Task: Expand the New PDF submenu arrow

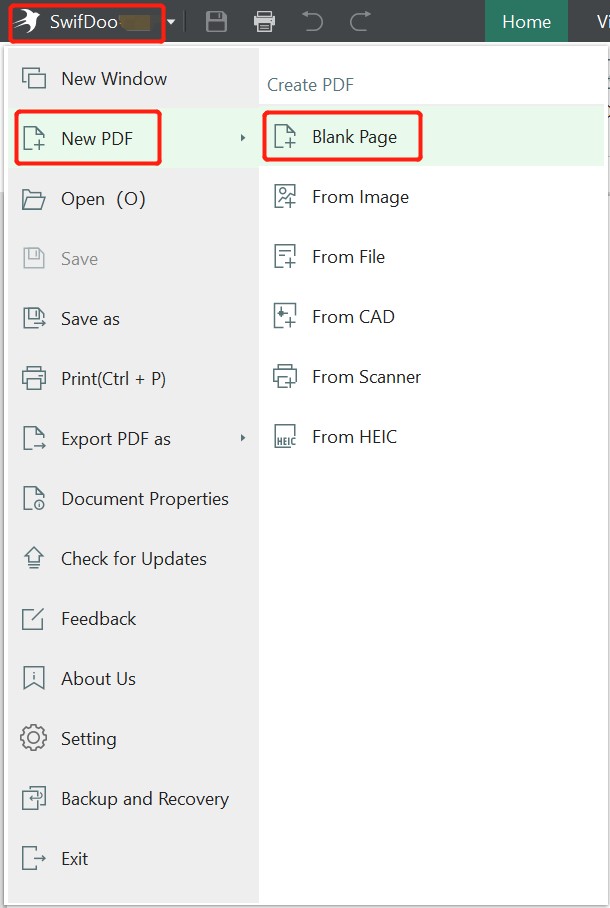Action: [x=245, y=138]
